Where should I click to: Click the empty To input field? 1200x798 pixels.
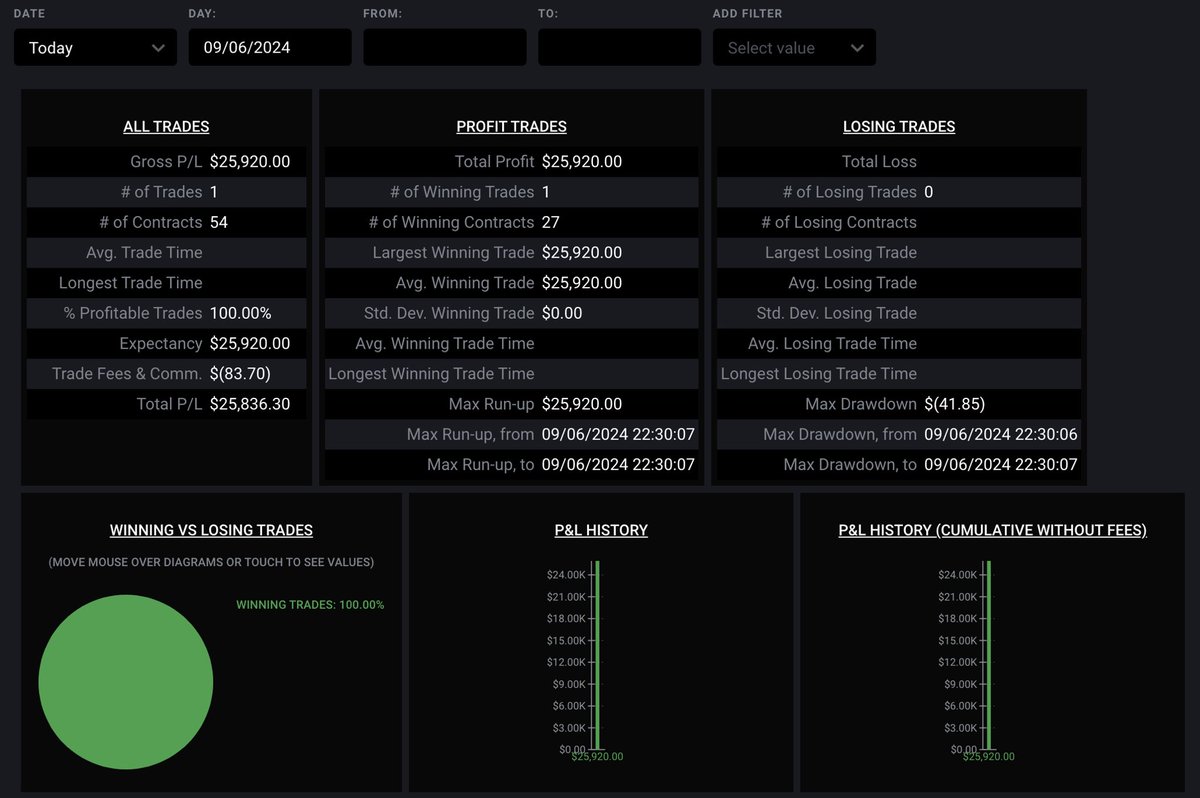point(620,47)
